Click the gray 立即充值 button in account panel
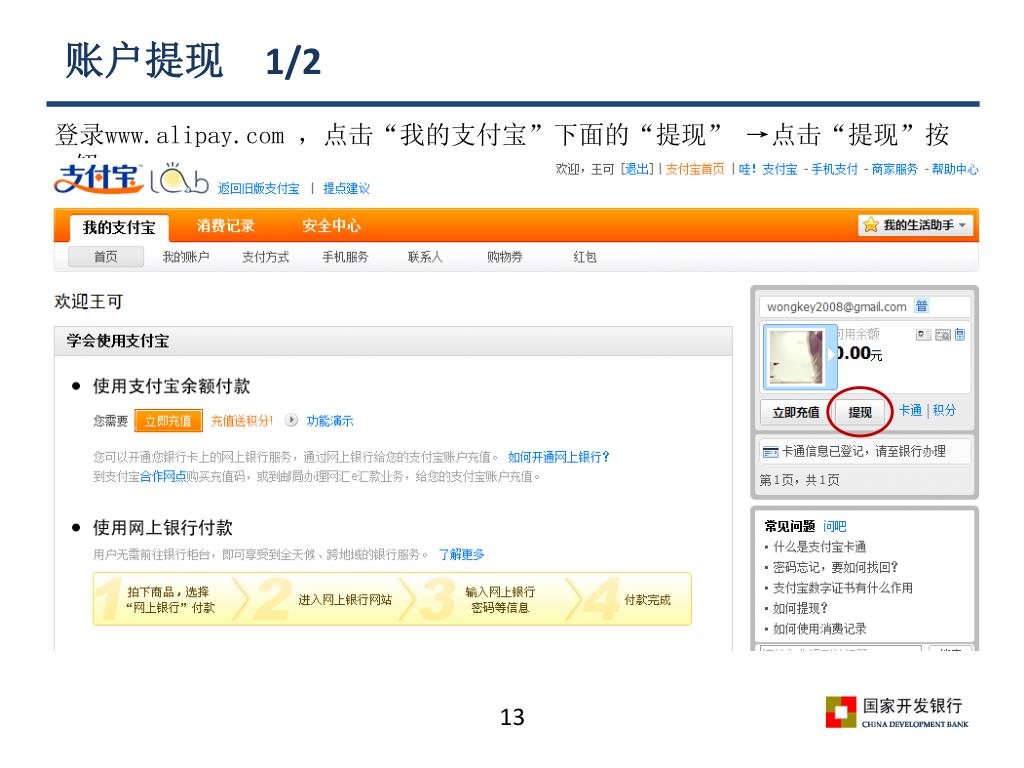This screenshot has height=768, width=1024. (x=795, y=413)
